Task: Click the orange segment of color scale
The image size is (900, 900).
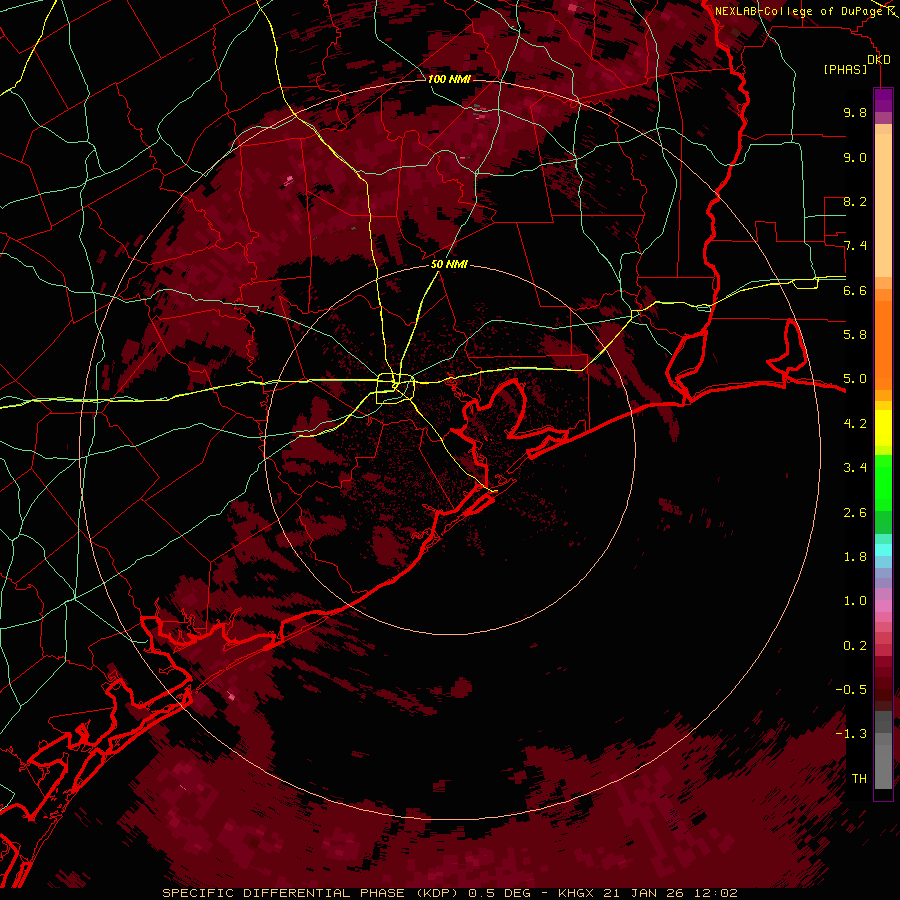Action: click(883, 344)
